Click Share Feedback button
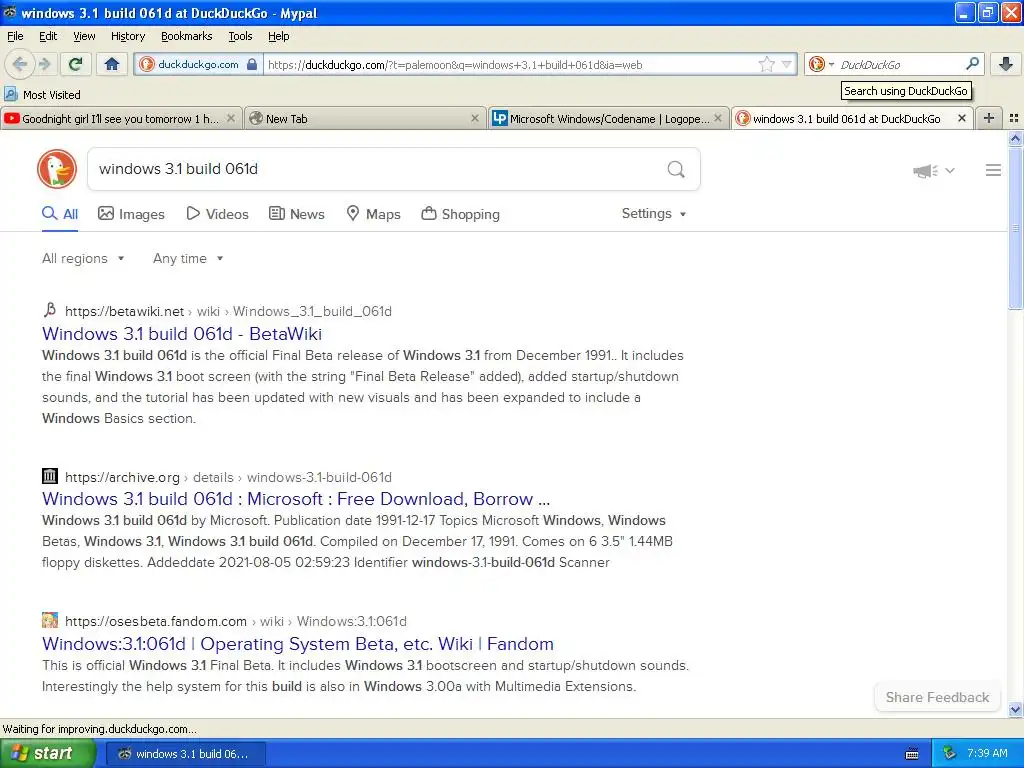The image size is (1024, 768). (x=937, y=697)
